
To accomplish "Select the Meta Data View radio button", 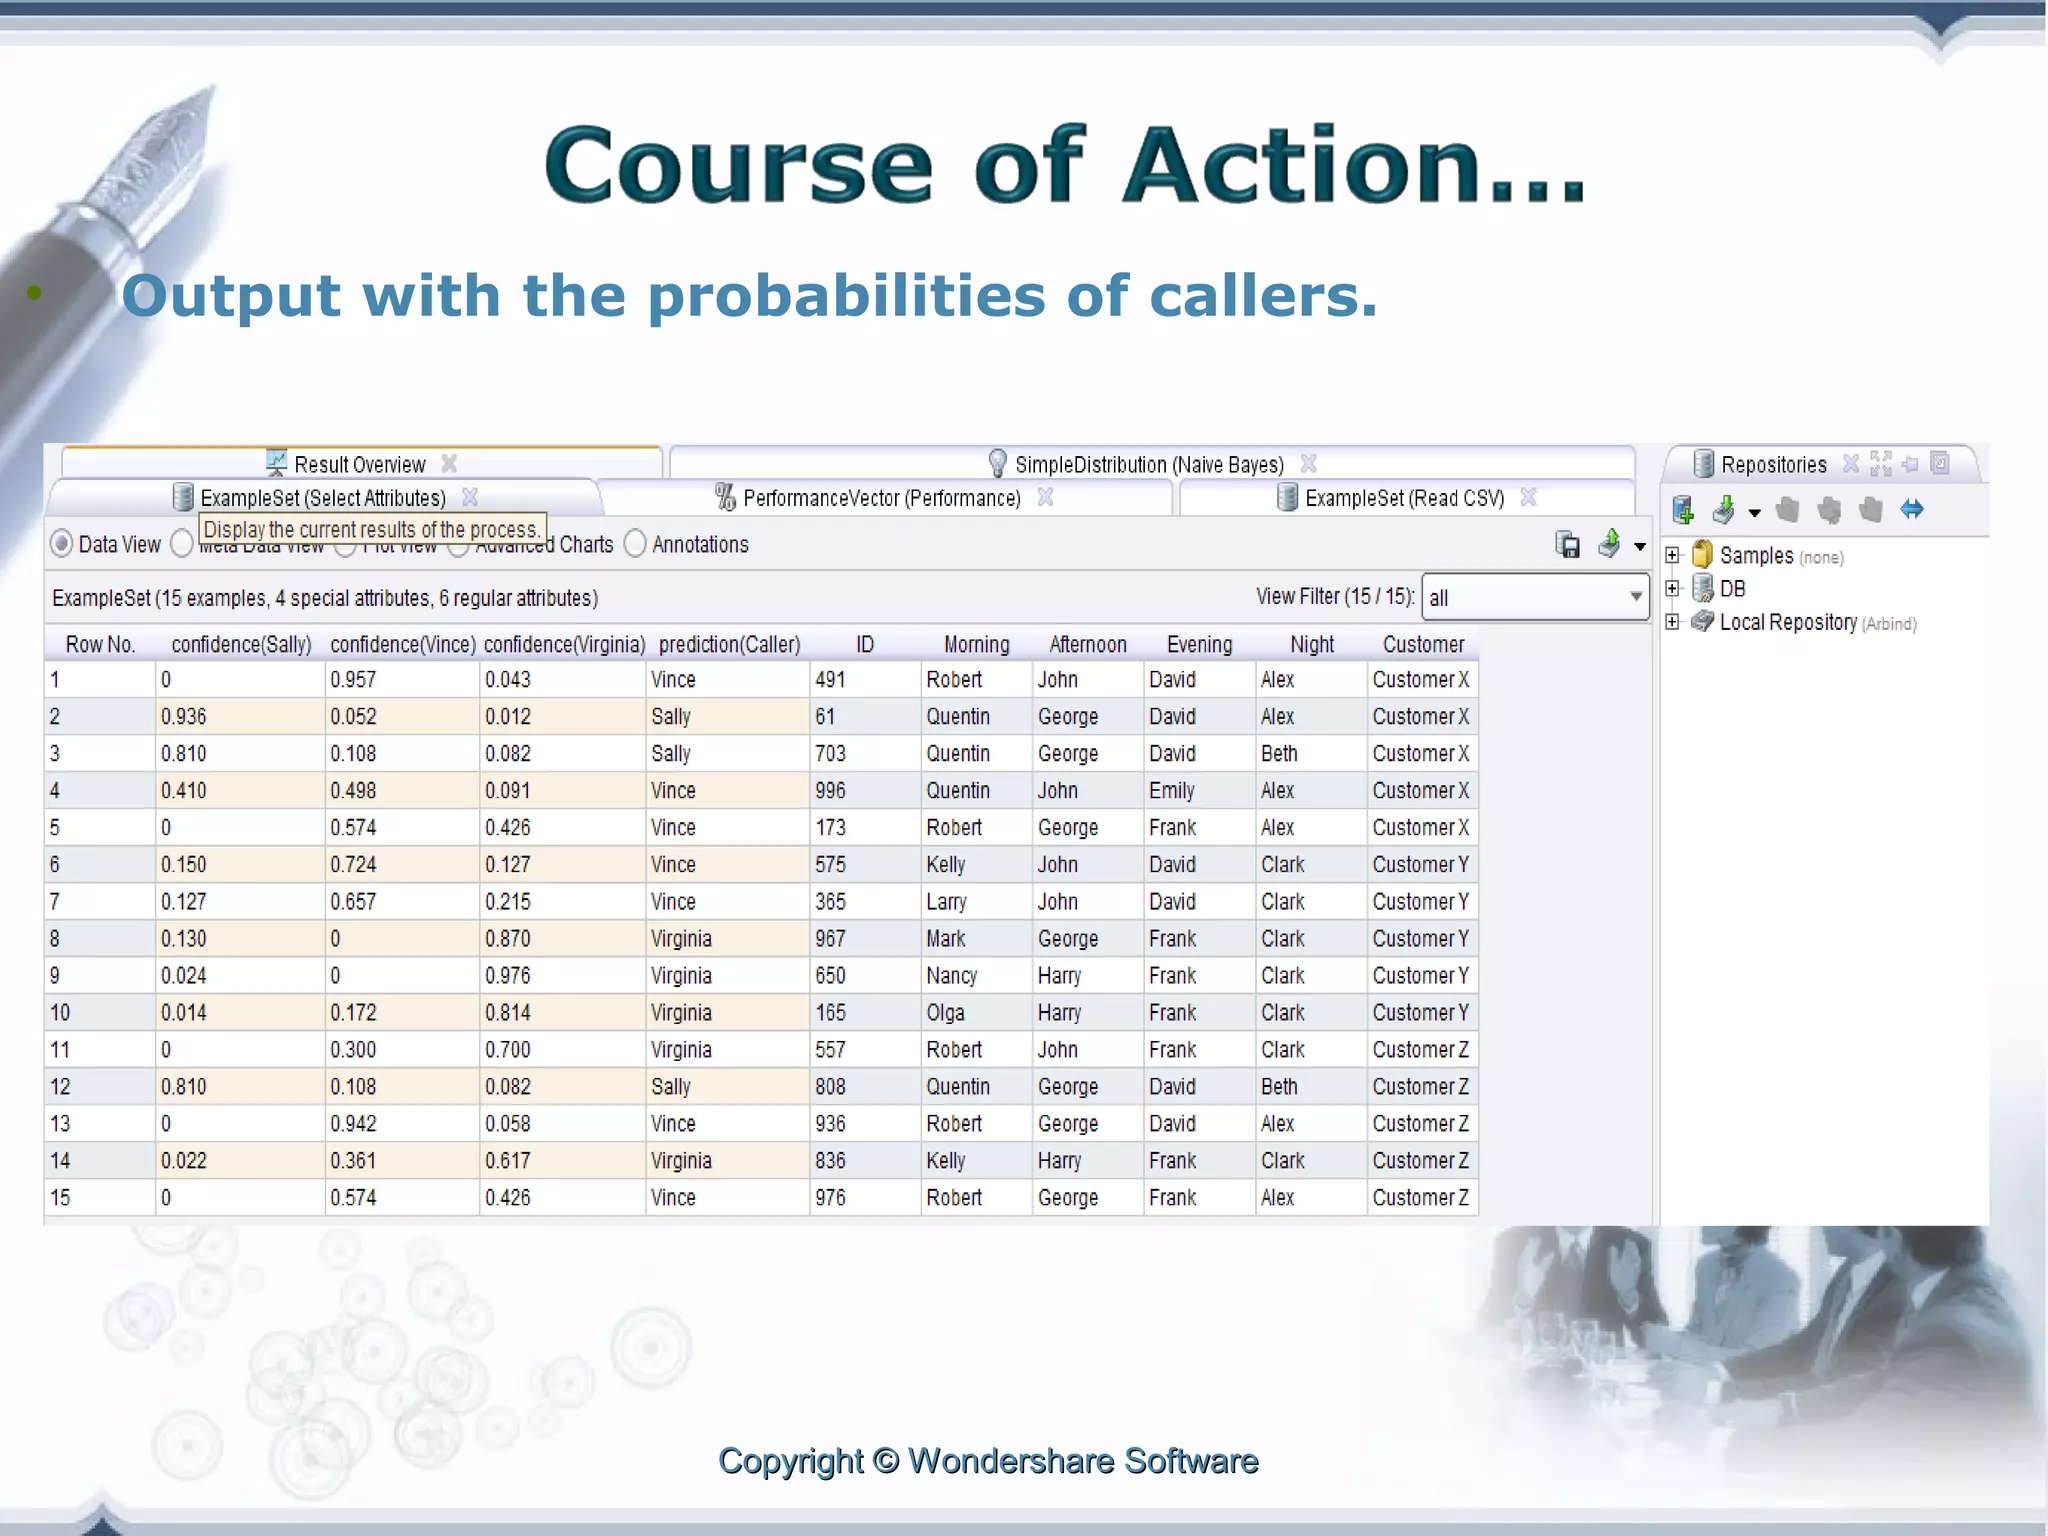I will point(181,543).
